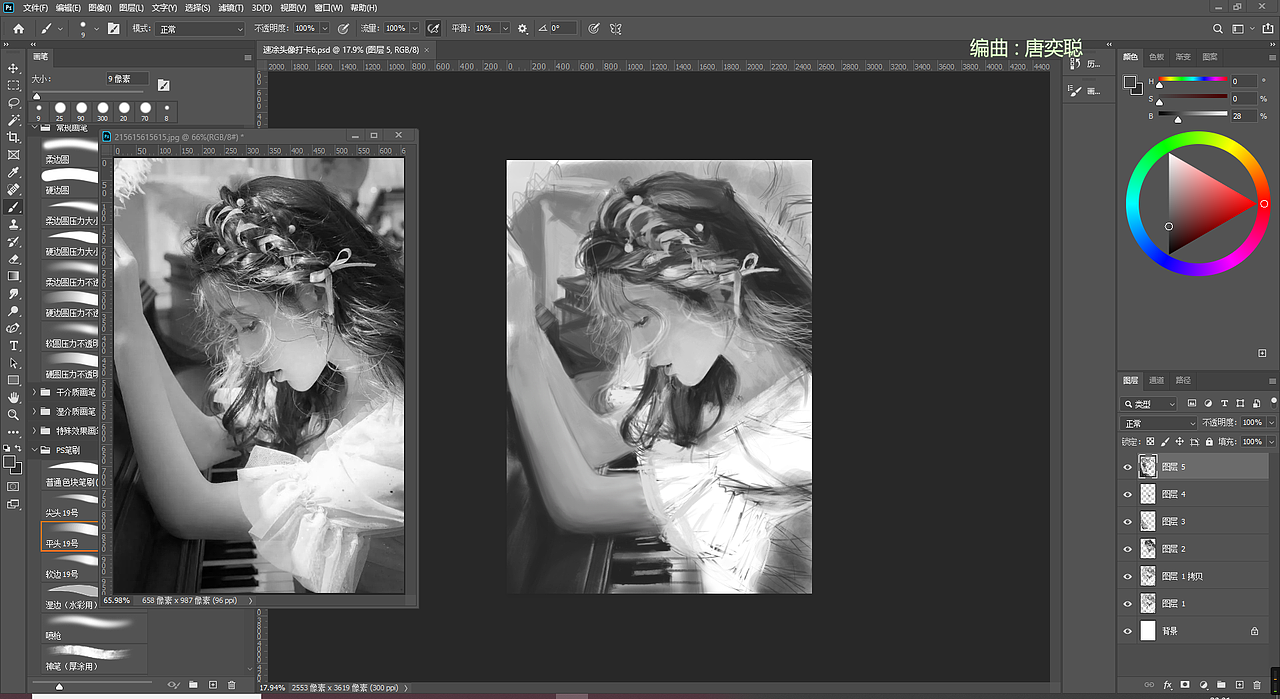Image resolution: width=1280 pixels, height=699 pixels.
Task: Hide 图层 1 拷贝 layer visibility
Action: pos(1128,576)
